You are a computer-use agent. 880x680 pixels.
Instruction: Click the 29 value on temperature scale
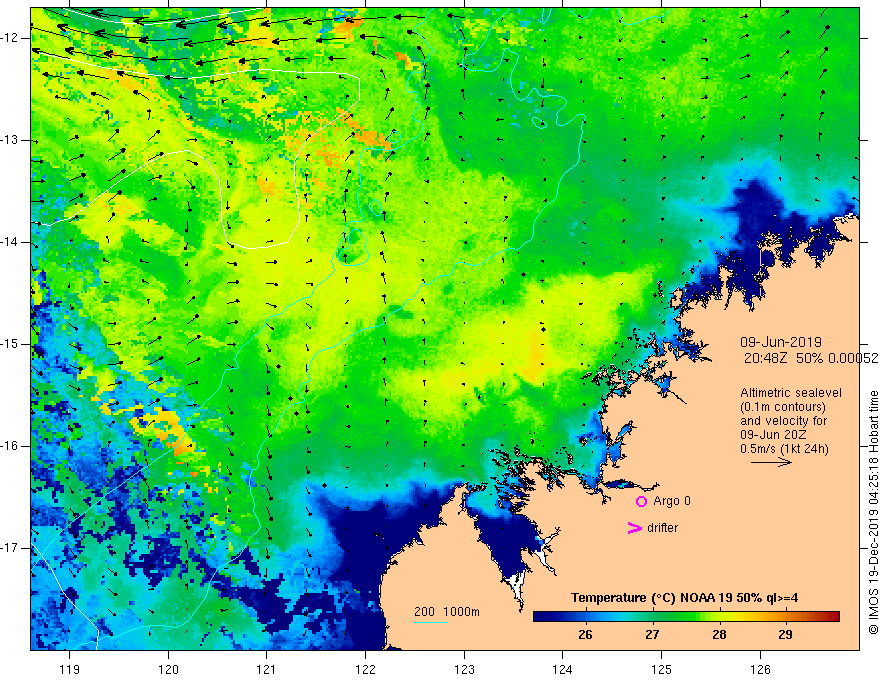785,635
